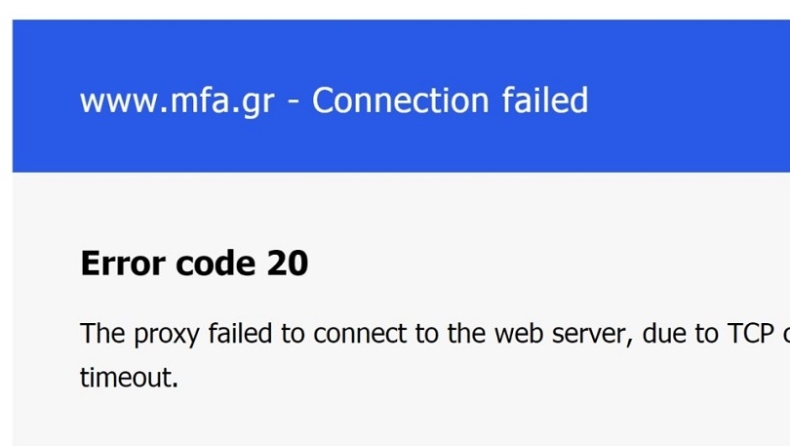Click the "Connection failed" title text

point(450,101)
